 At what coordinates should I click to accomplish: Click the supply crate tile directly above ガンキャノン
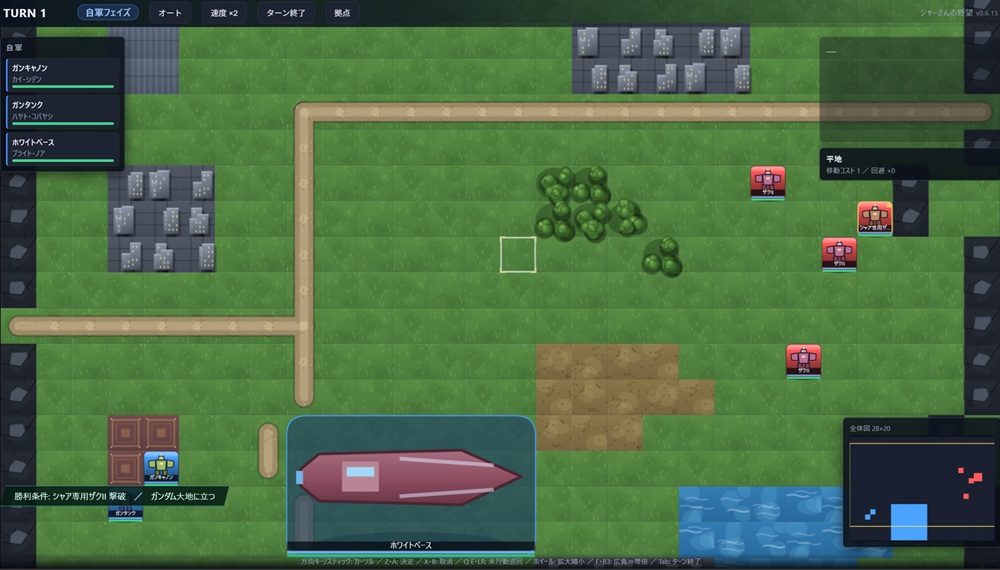coord(161,433)
